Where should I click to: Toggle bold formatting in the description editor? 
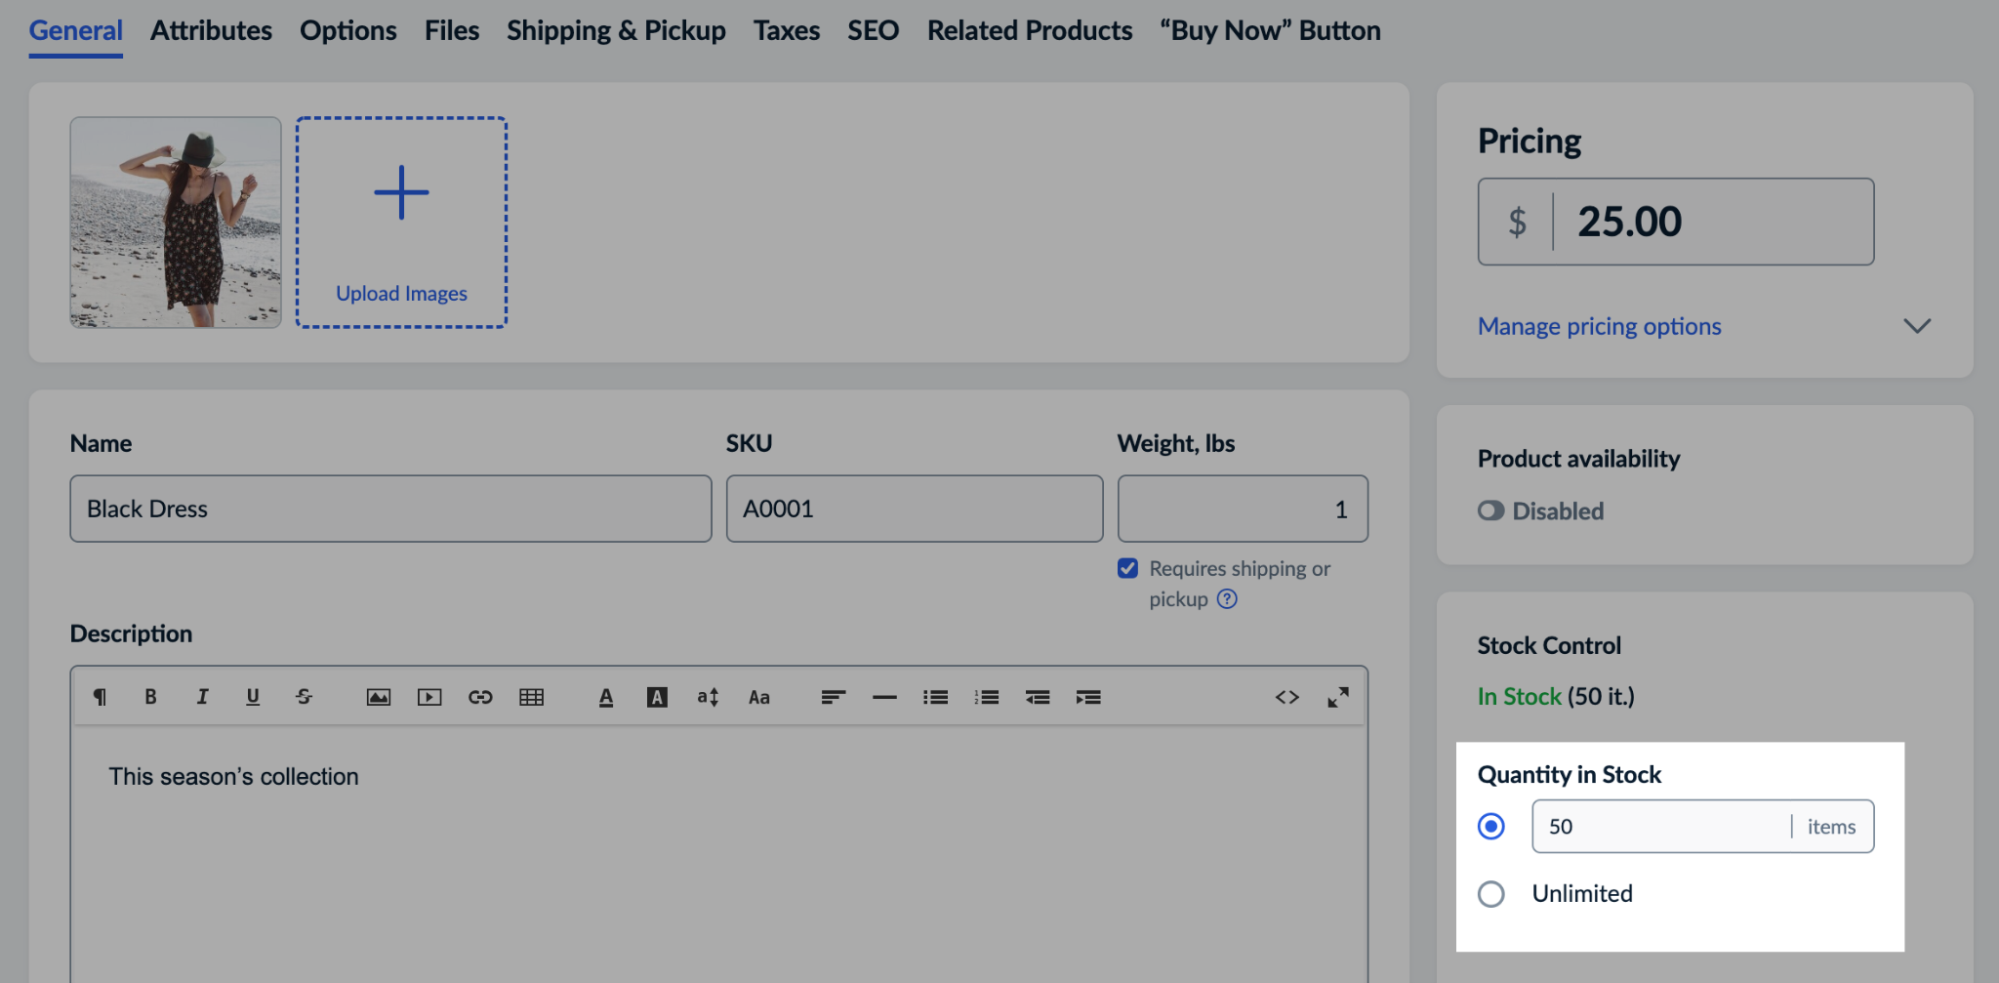[151, 697]
